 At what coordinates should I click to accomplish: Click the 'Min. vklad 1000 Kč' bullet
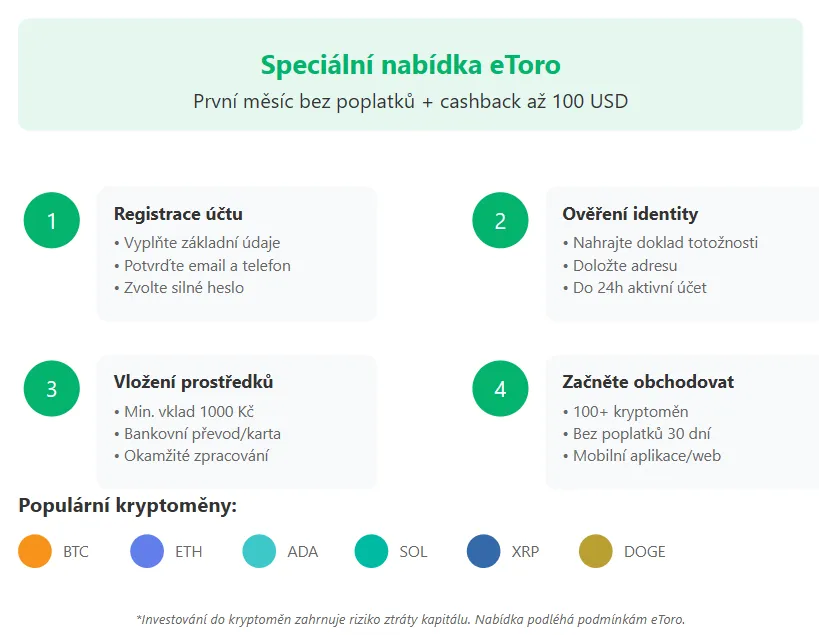[x=187, y=412]
